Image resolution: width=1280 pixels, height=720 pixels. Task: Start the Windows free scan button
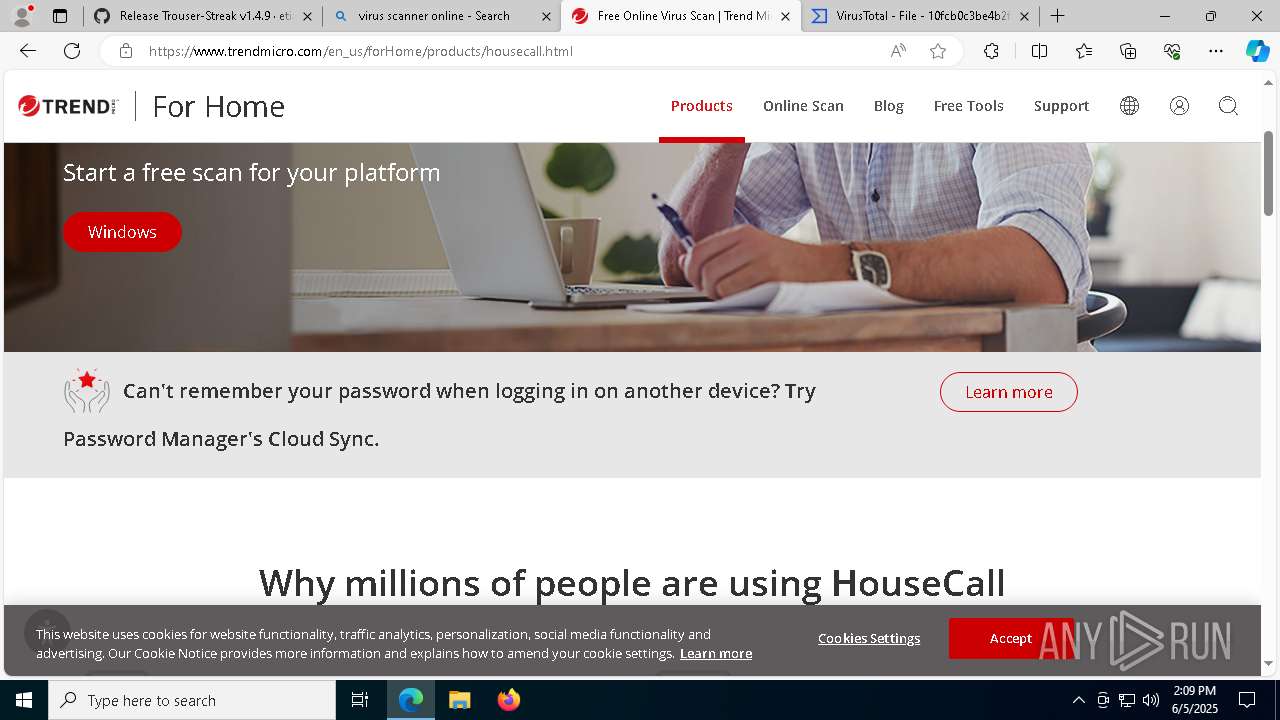coord(122,232)
